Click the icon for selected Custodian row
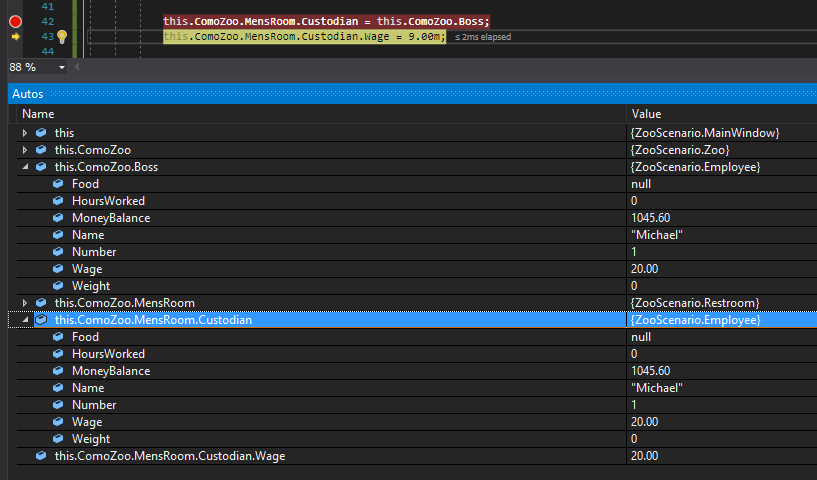Screen dimensions: 817x480 pos(41,320)
